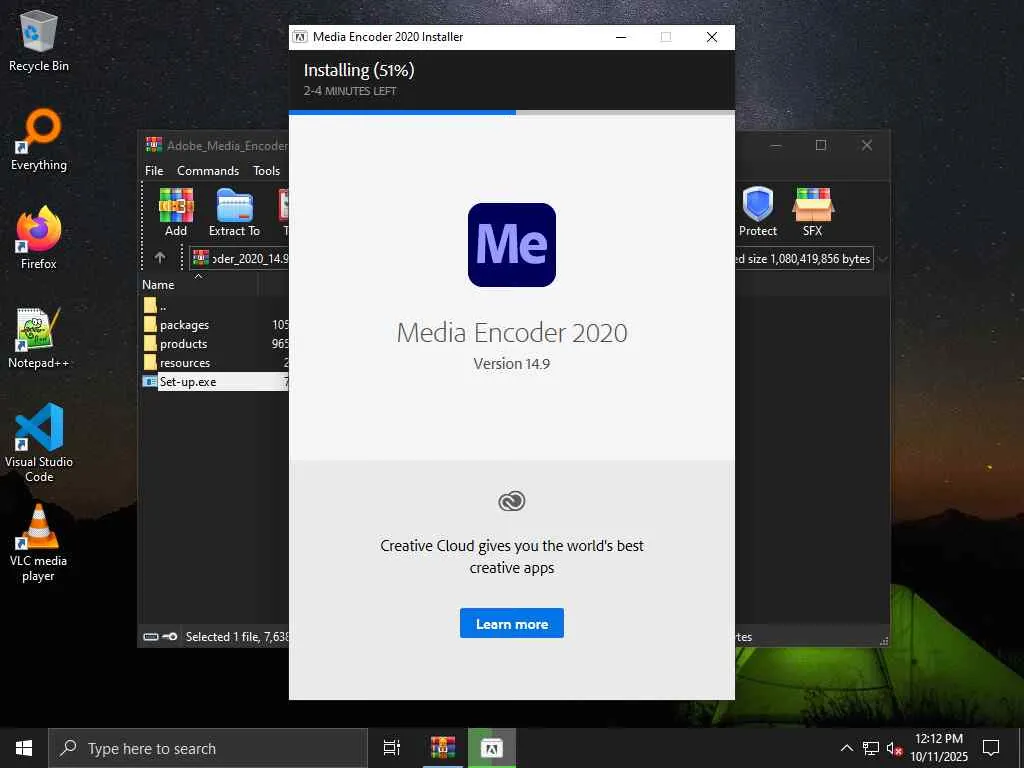This screenshot has width=1024, height=768.
Task: Click the Adobe installer taskbar button
Action: 492,748
